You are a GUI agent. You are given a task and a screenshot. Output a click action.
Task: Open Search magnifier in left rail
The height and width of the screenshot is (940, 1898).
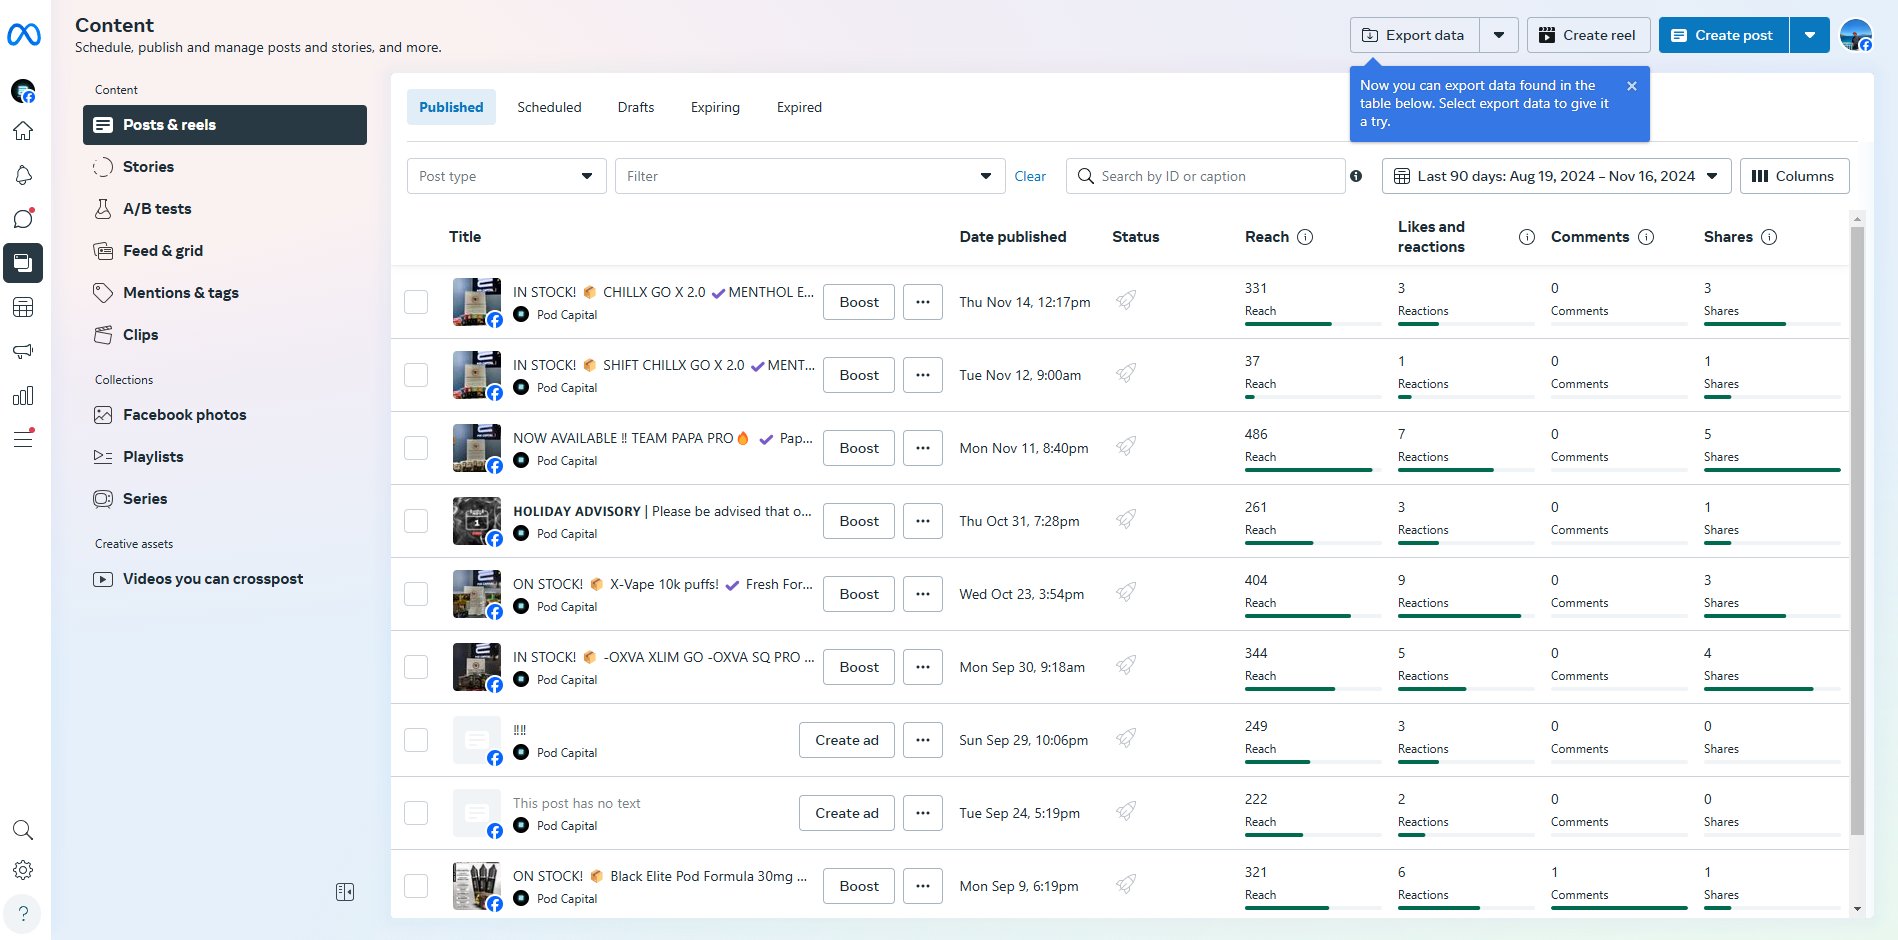click(x=23, y=830)
